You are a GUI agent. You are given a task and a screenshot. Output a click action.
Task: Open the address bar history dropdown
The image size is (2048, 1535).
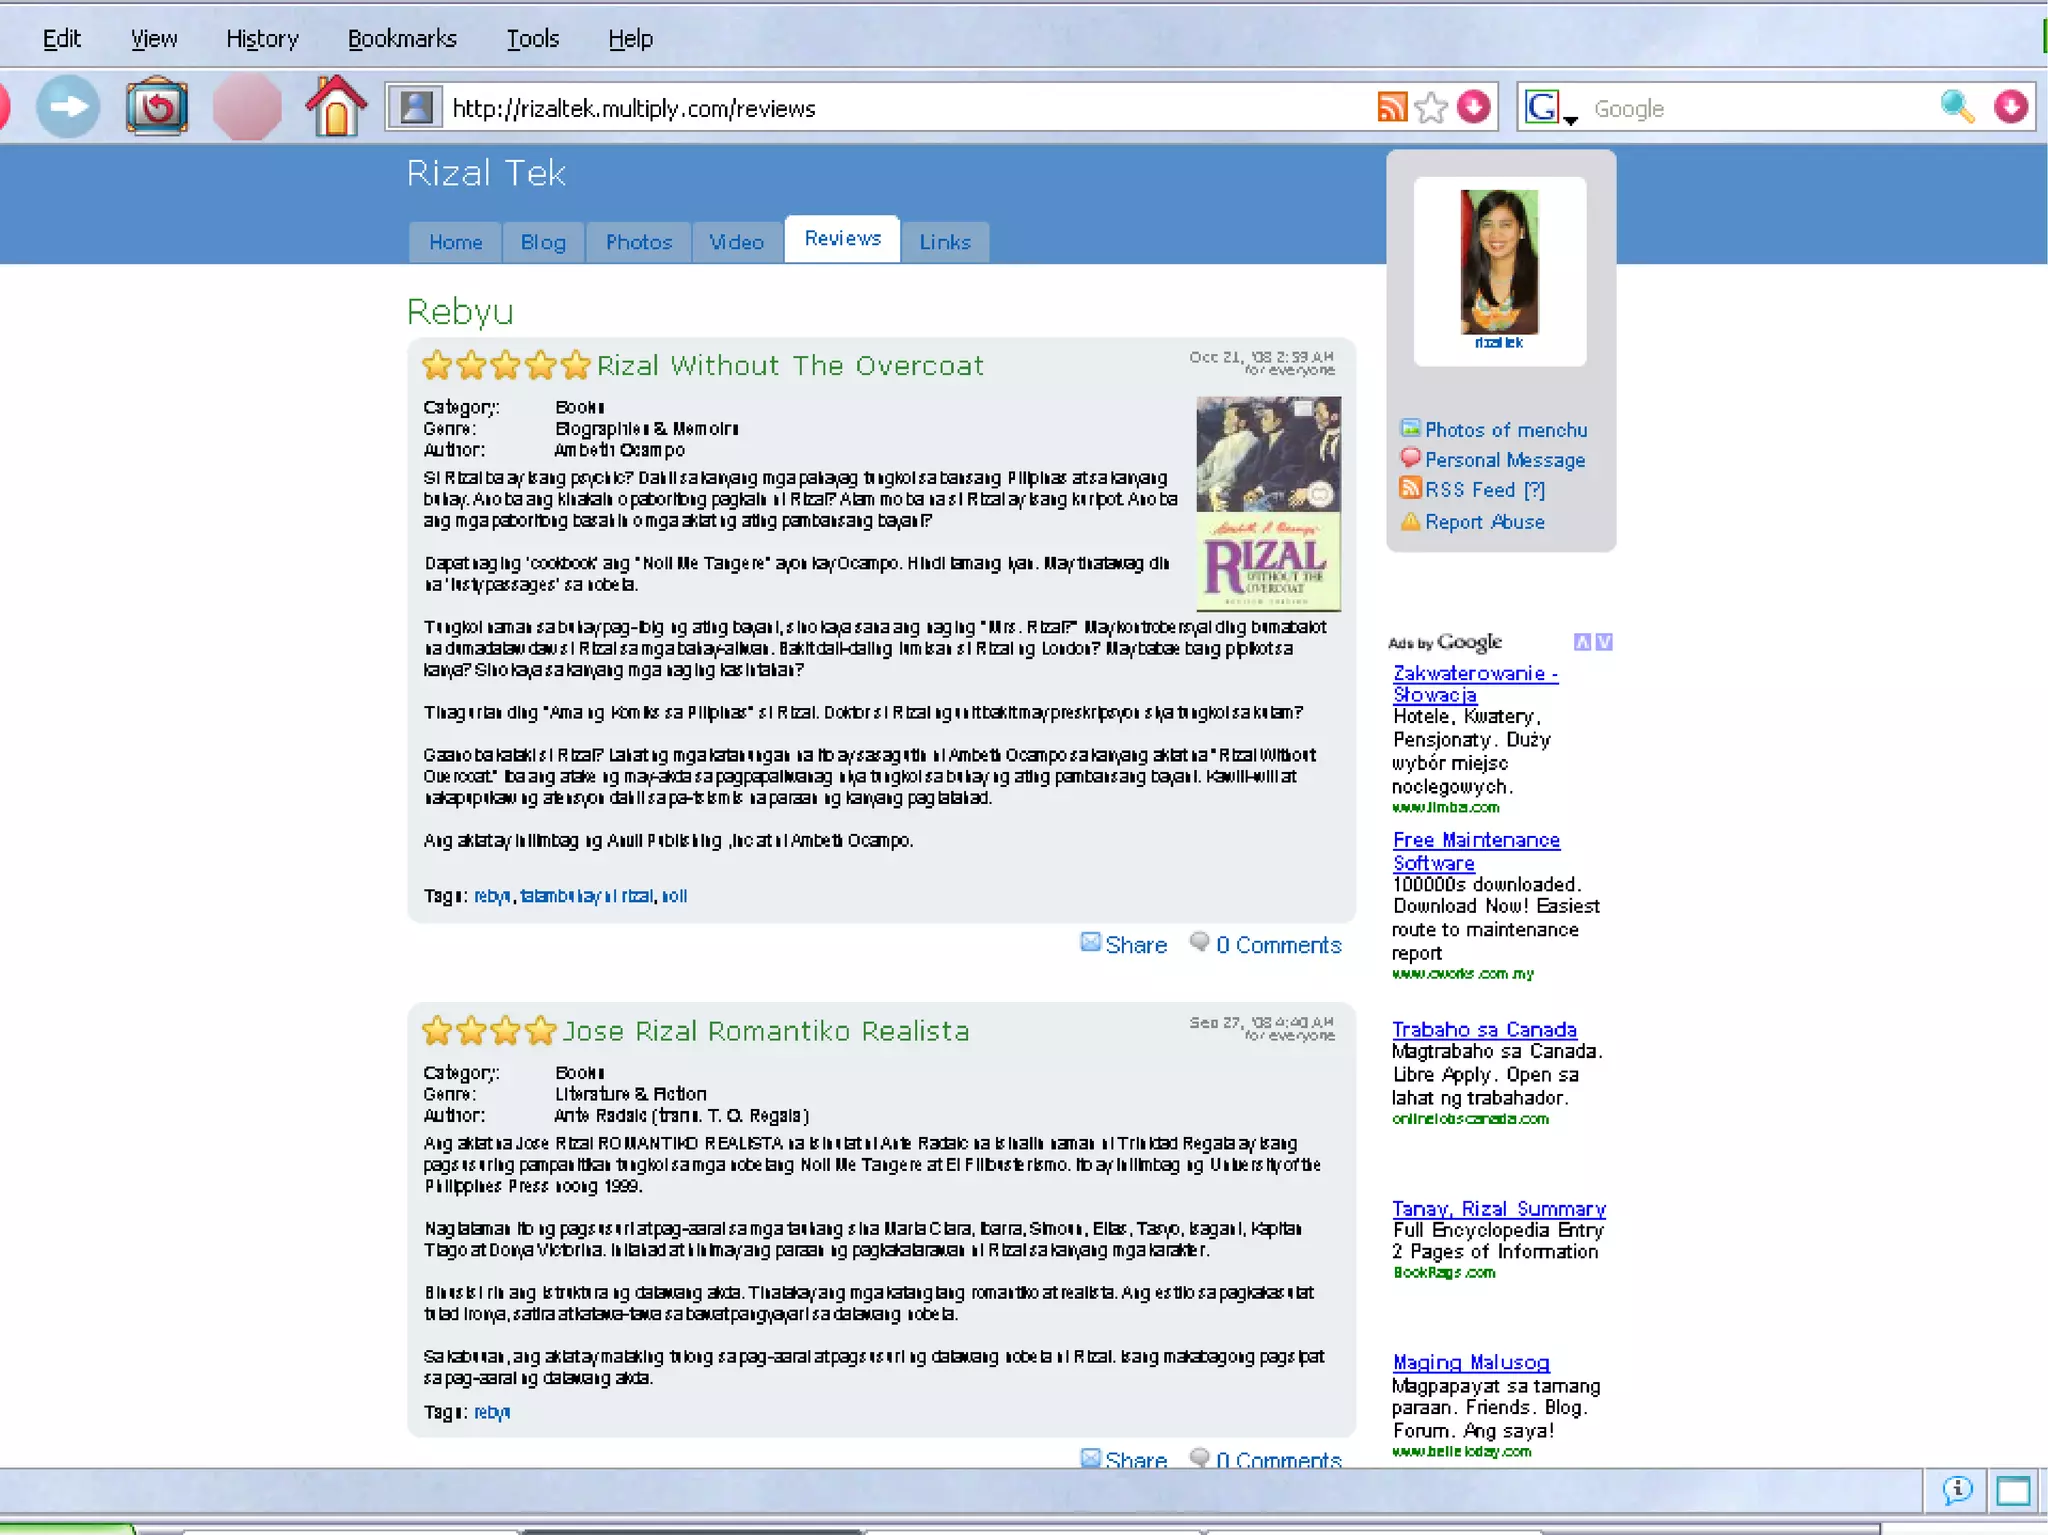(1473, 107)
